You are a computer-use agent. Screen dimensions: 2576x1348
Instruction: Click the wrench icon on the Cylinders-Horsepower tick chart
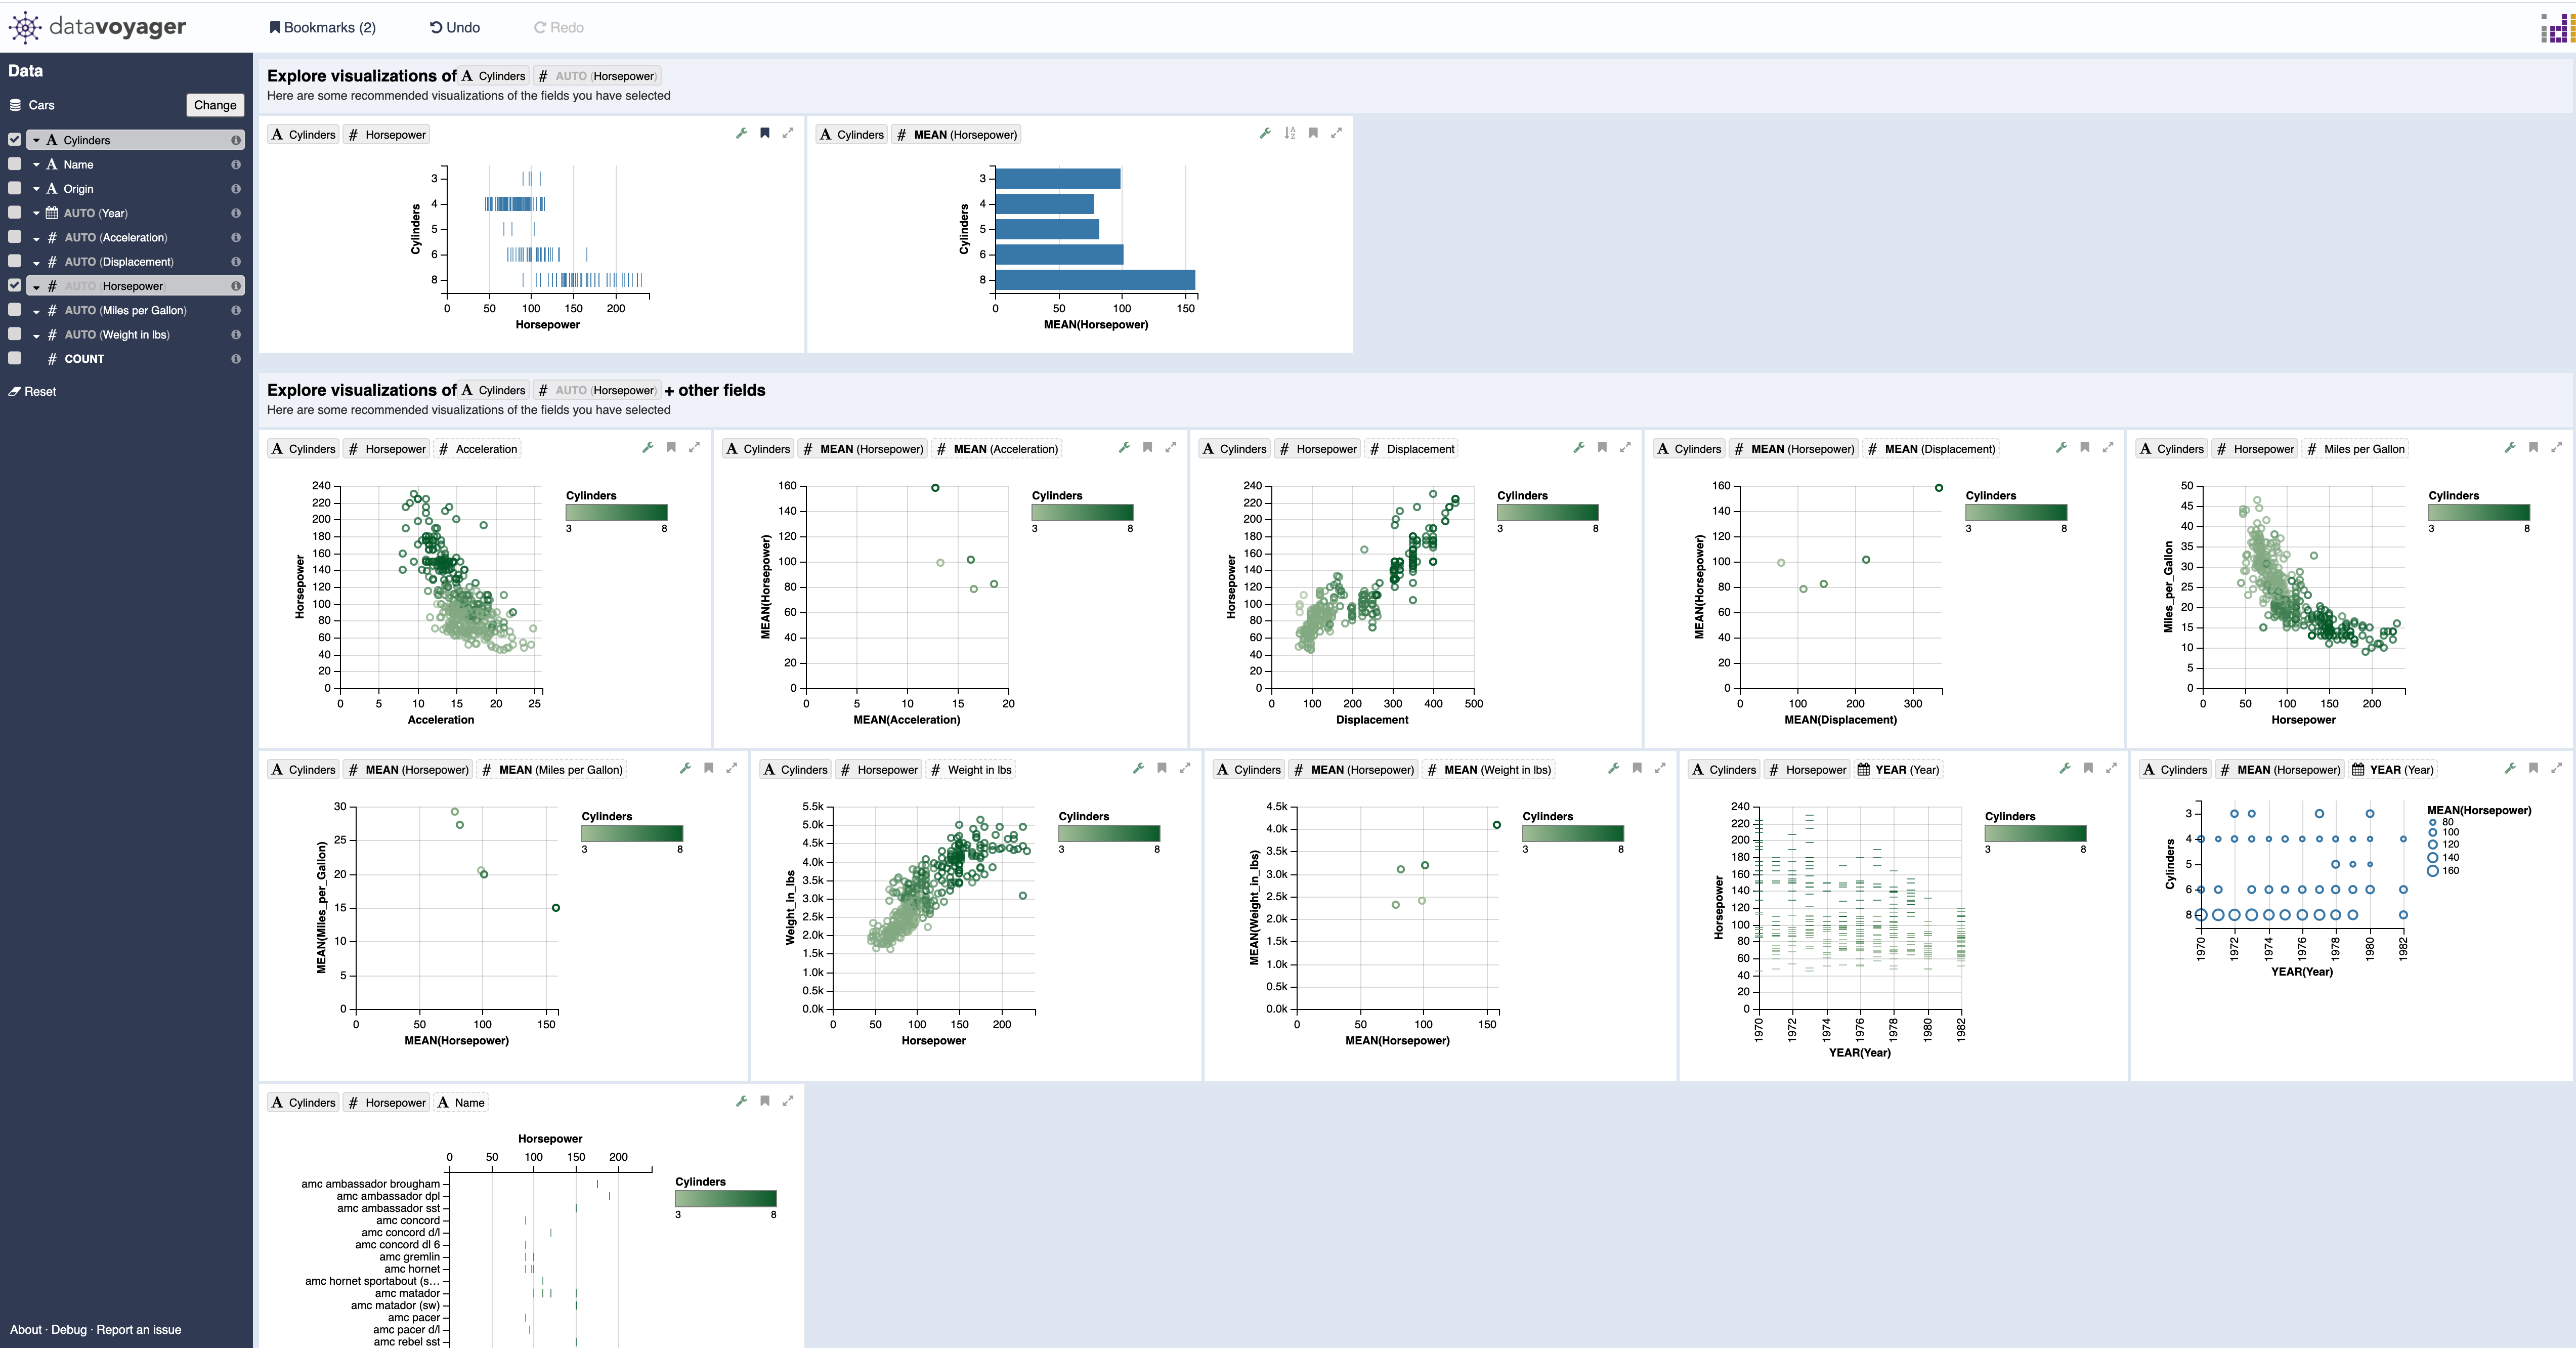pos(741,133)
